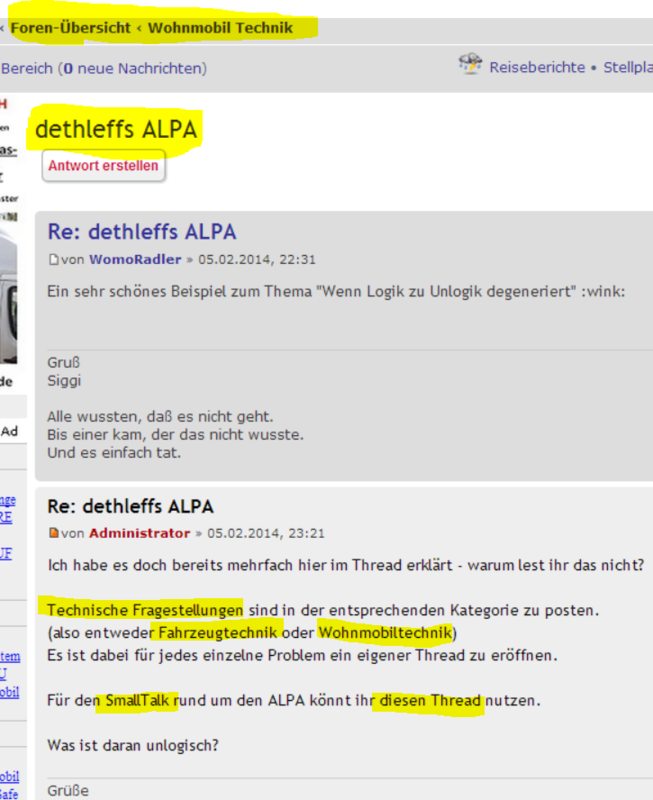The width and height of the screenshot is (653, 800).
Task: Go to Wohnmobil Technik breadcrumb
Action: (x=220, y=27)
